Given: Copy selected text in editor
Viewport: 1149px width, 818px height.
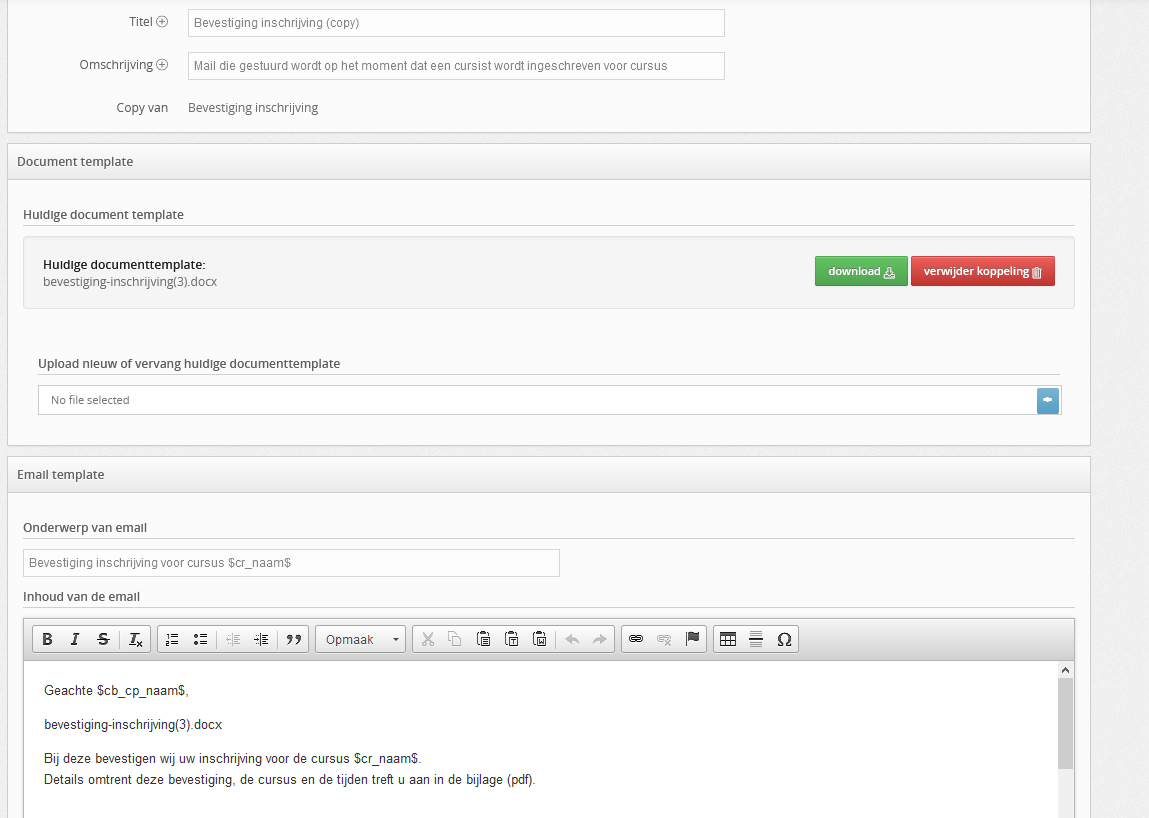Looking at the screenshot, I should pyautogui.click(x=455, y=639).
